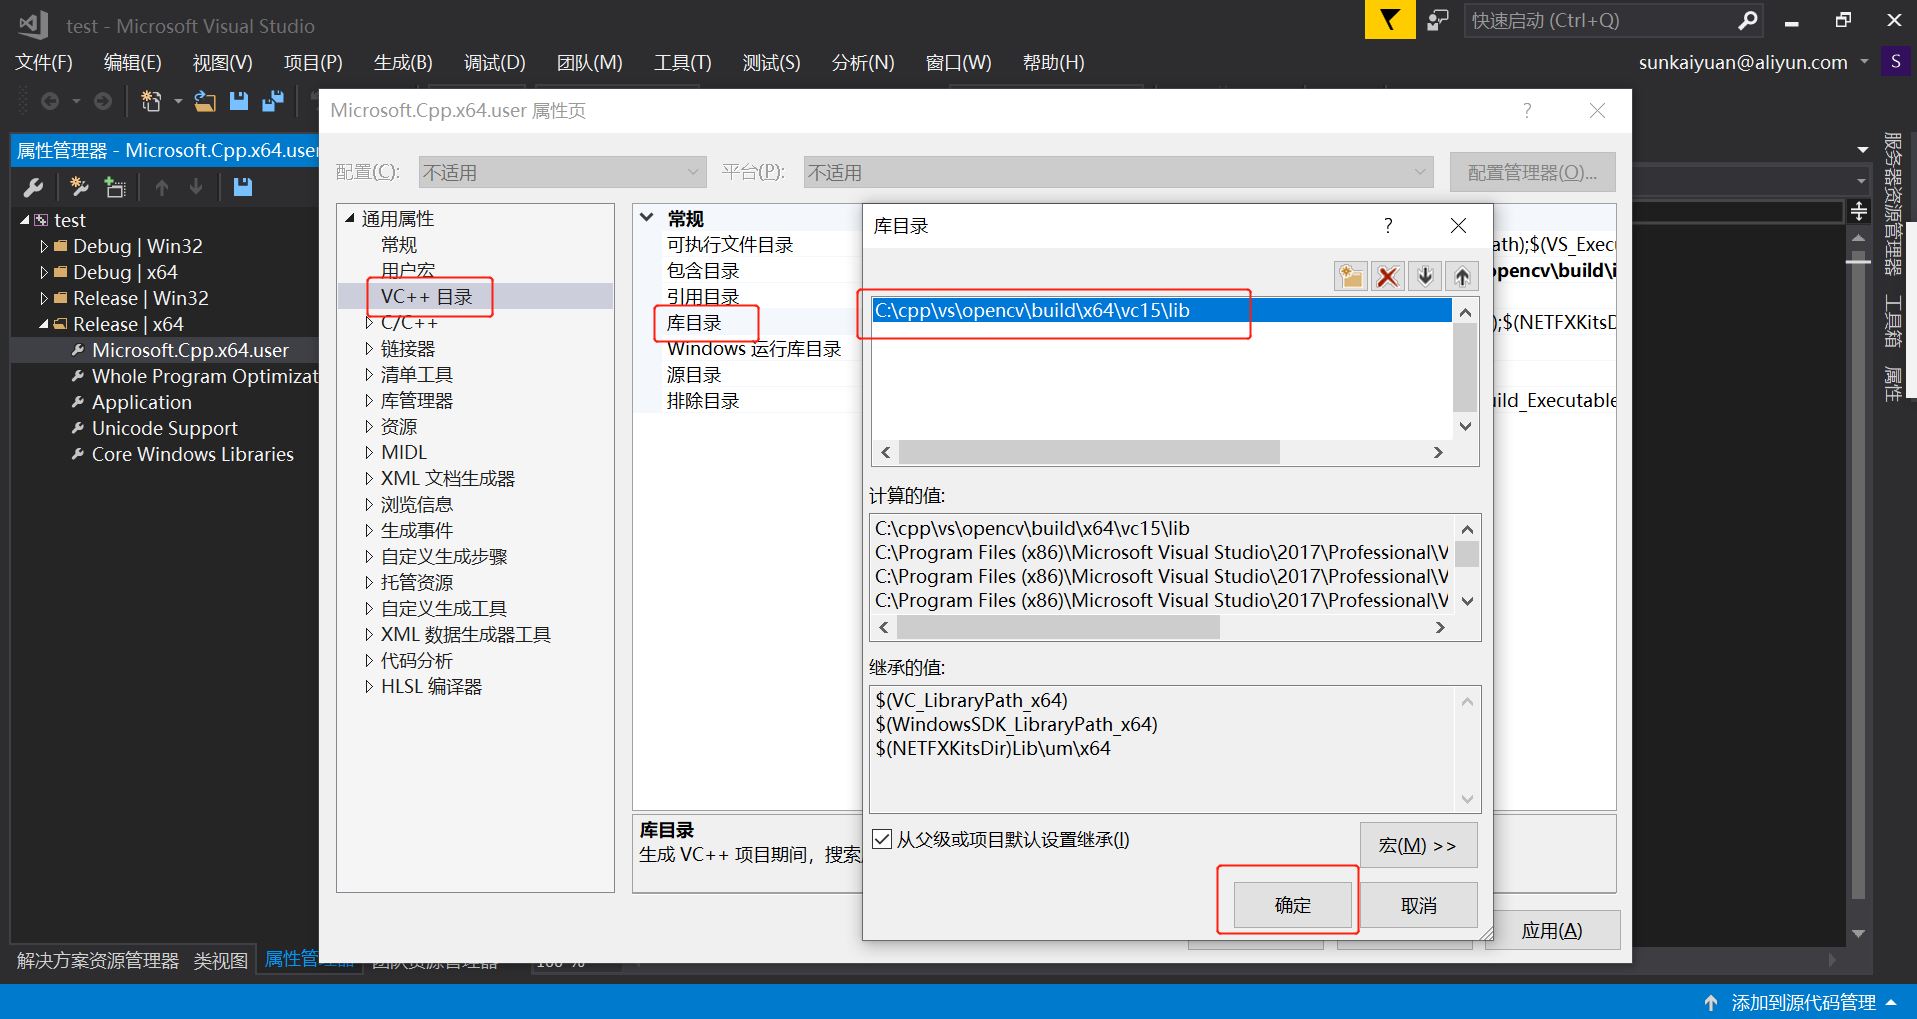Select Microsoft.Cpp.x64.user property sheet
Viewport: 1917px width, 1019px height.
tap(190, 350)
